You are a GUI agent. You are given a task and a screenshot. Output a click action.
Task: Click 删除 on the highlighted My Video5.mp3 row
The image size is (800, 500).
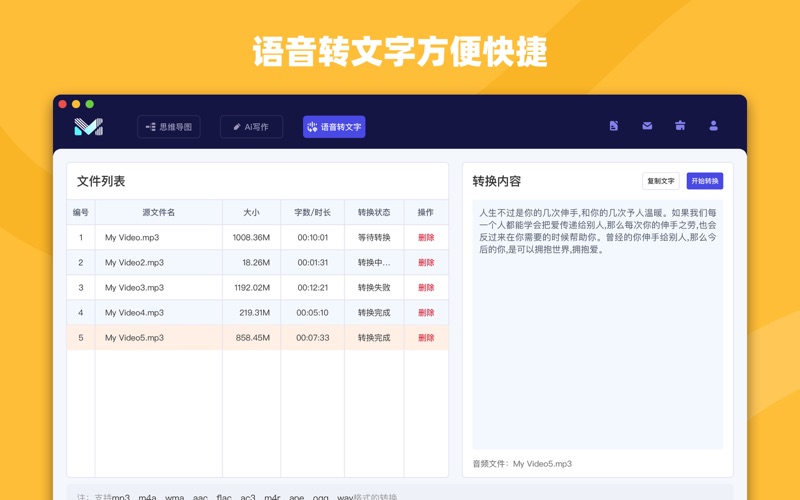[426, 338]
